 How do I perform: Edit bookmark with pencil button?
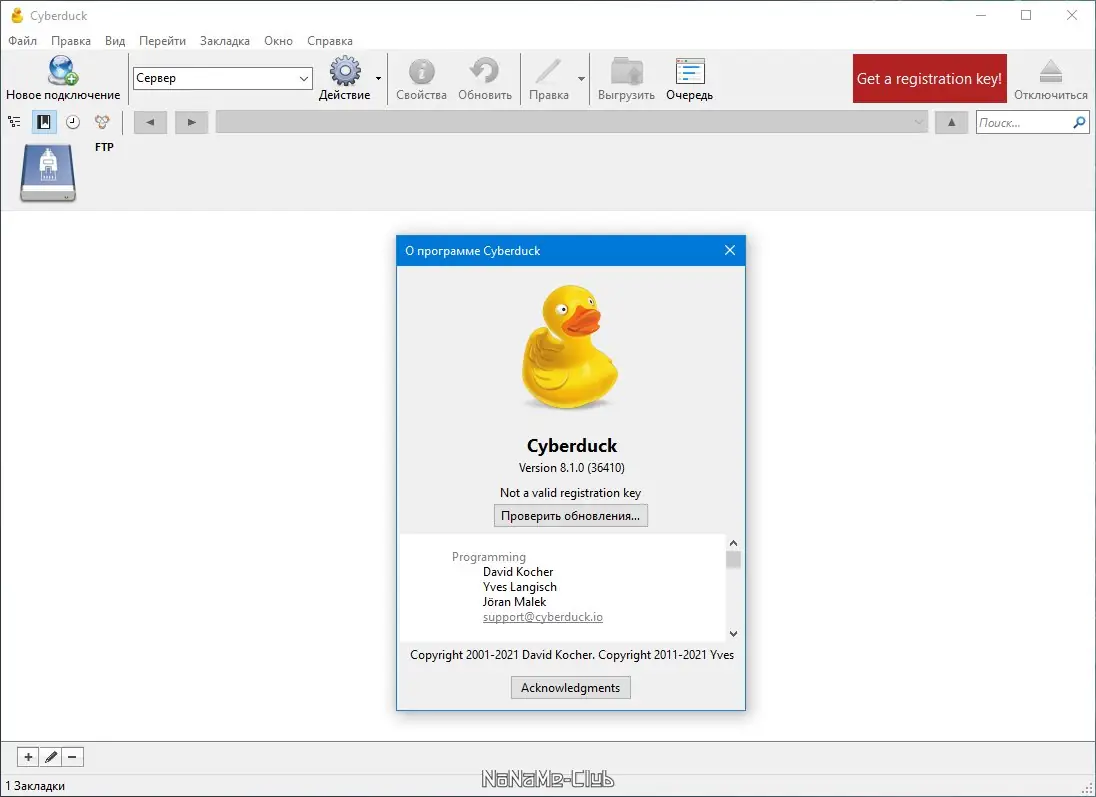[50, 757]
